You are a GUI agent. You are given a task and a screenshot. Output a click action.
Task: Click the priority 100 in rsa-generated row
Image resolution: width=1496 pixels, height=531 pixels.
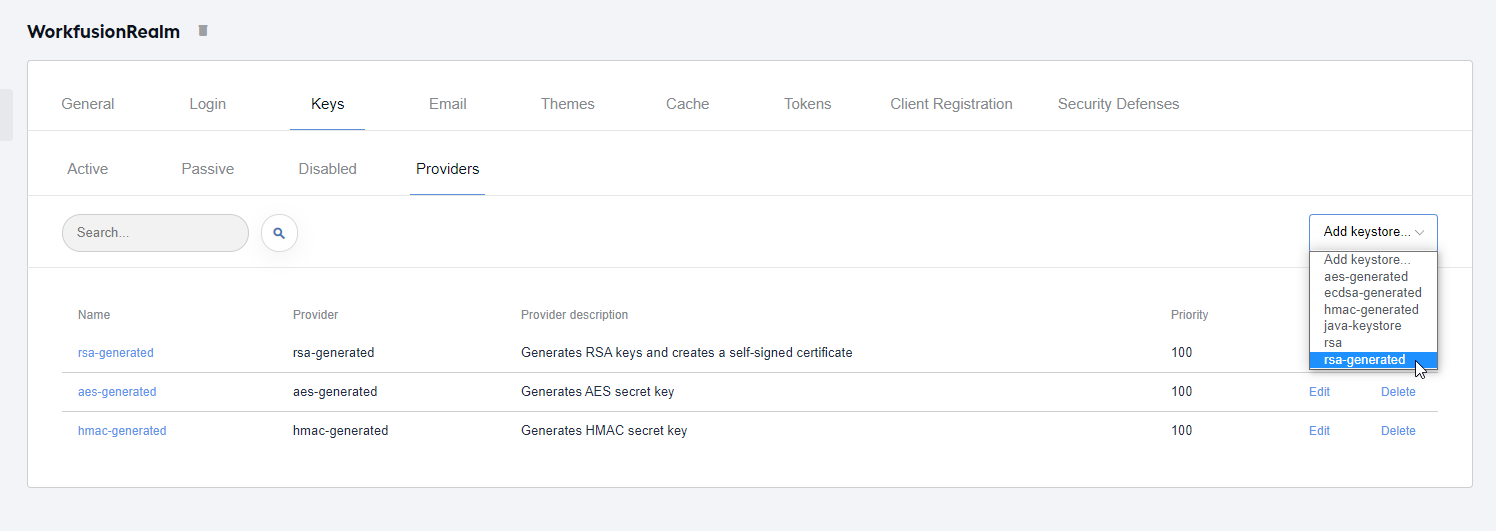(x=1182, y=353)
